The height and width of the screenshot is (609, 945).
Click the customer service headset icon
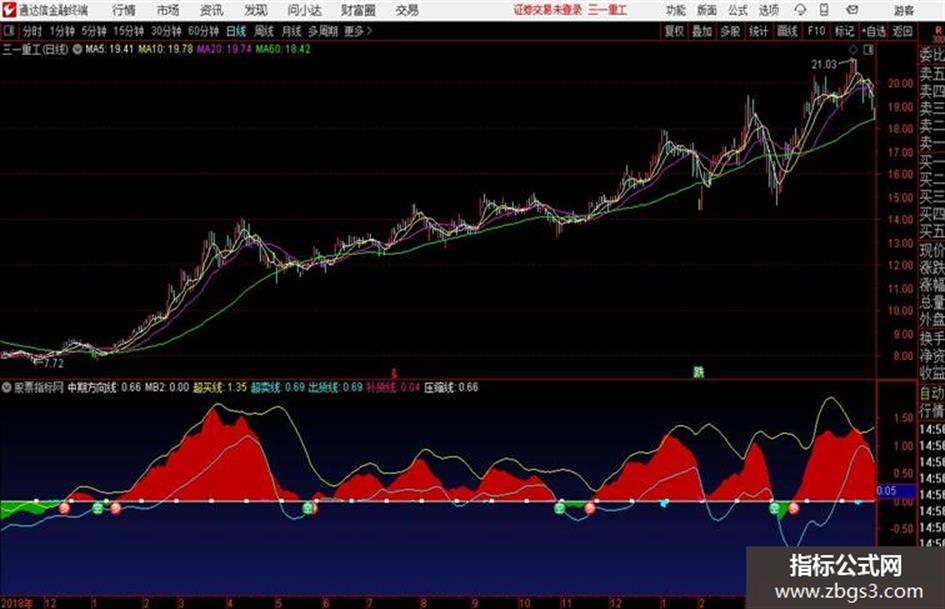point(800,10)
